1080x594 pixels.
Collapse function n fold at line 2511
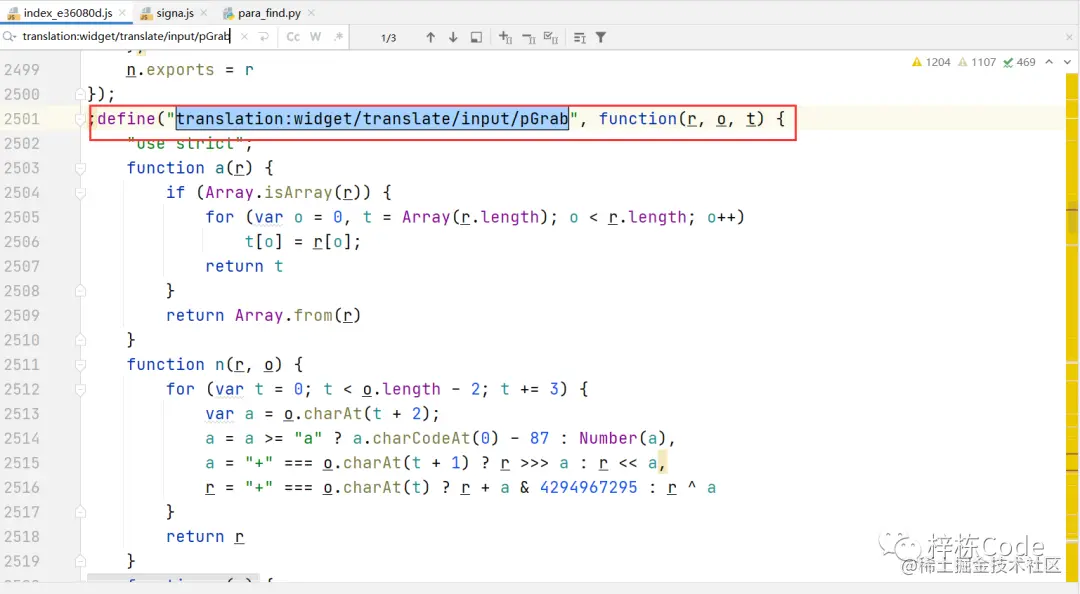pos(81,365)
